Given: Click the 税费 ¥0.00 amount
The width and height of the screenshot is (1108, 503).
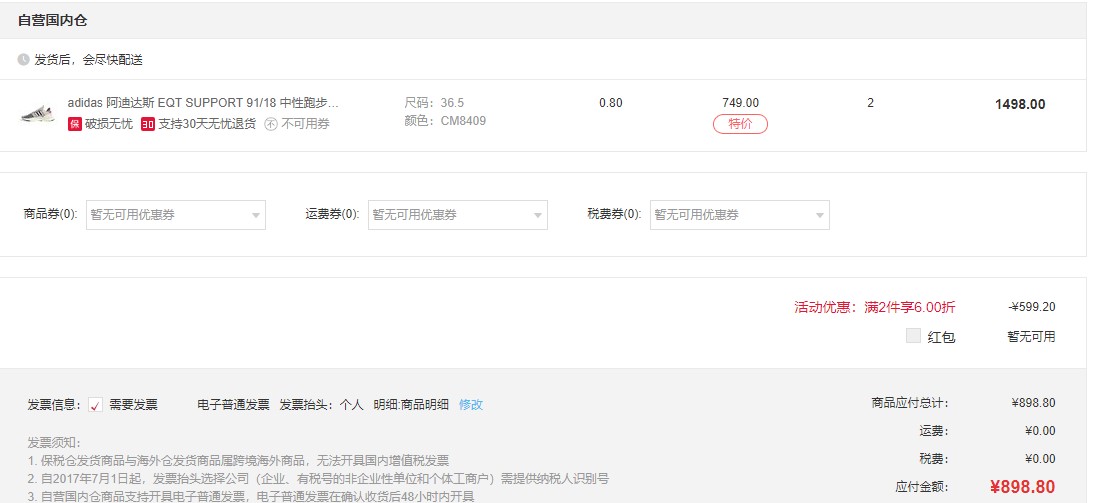Looking at the screenshot, I should 1040,458.
